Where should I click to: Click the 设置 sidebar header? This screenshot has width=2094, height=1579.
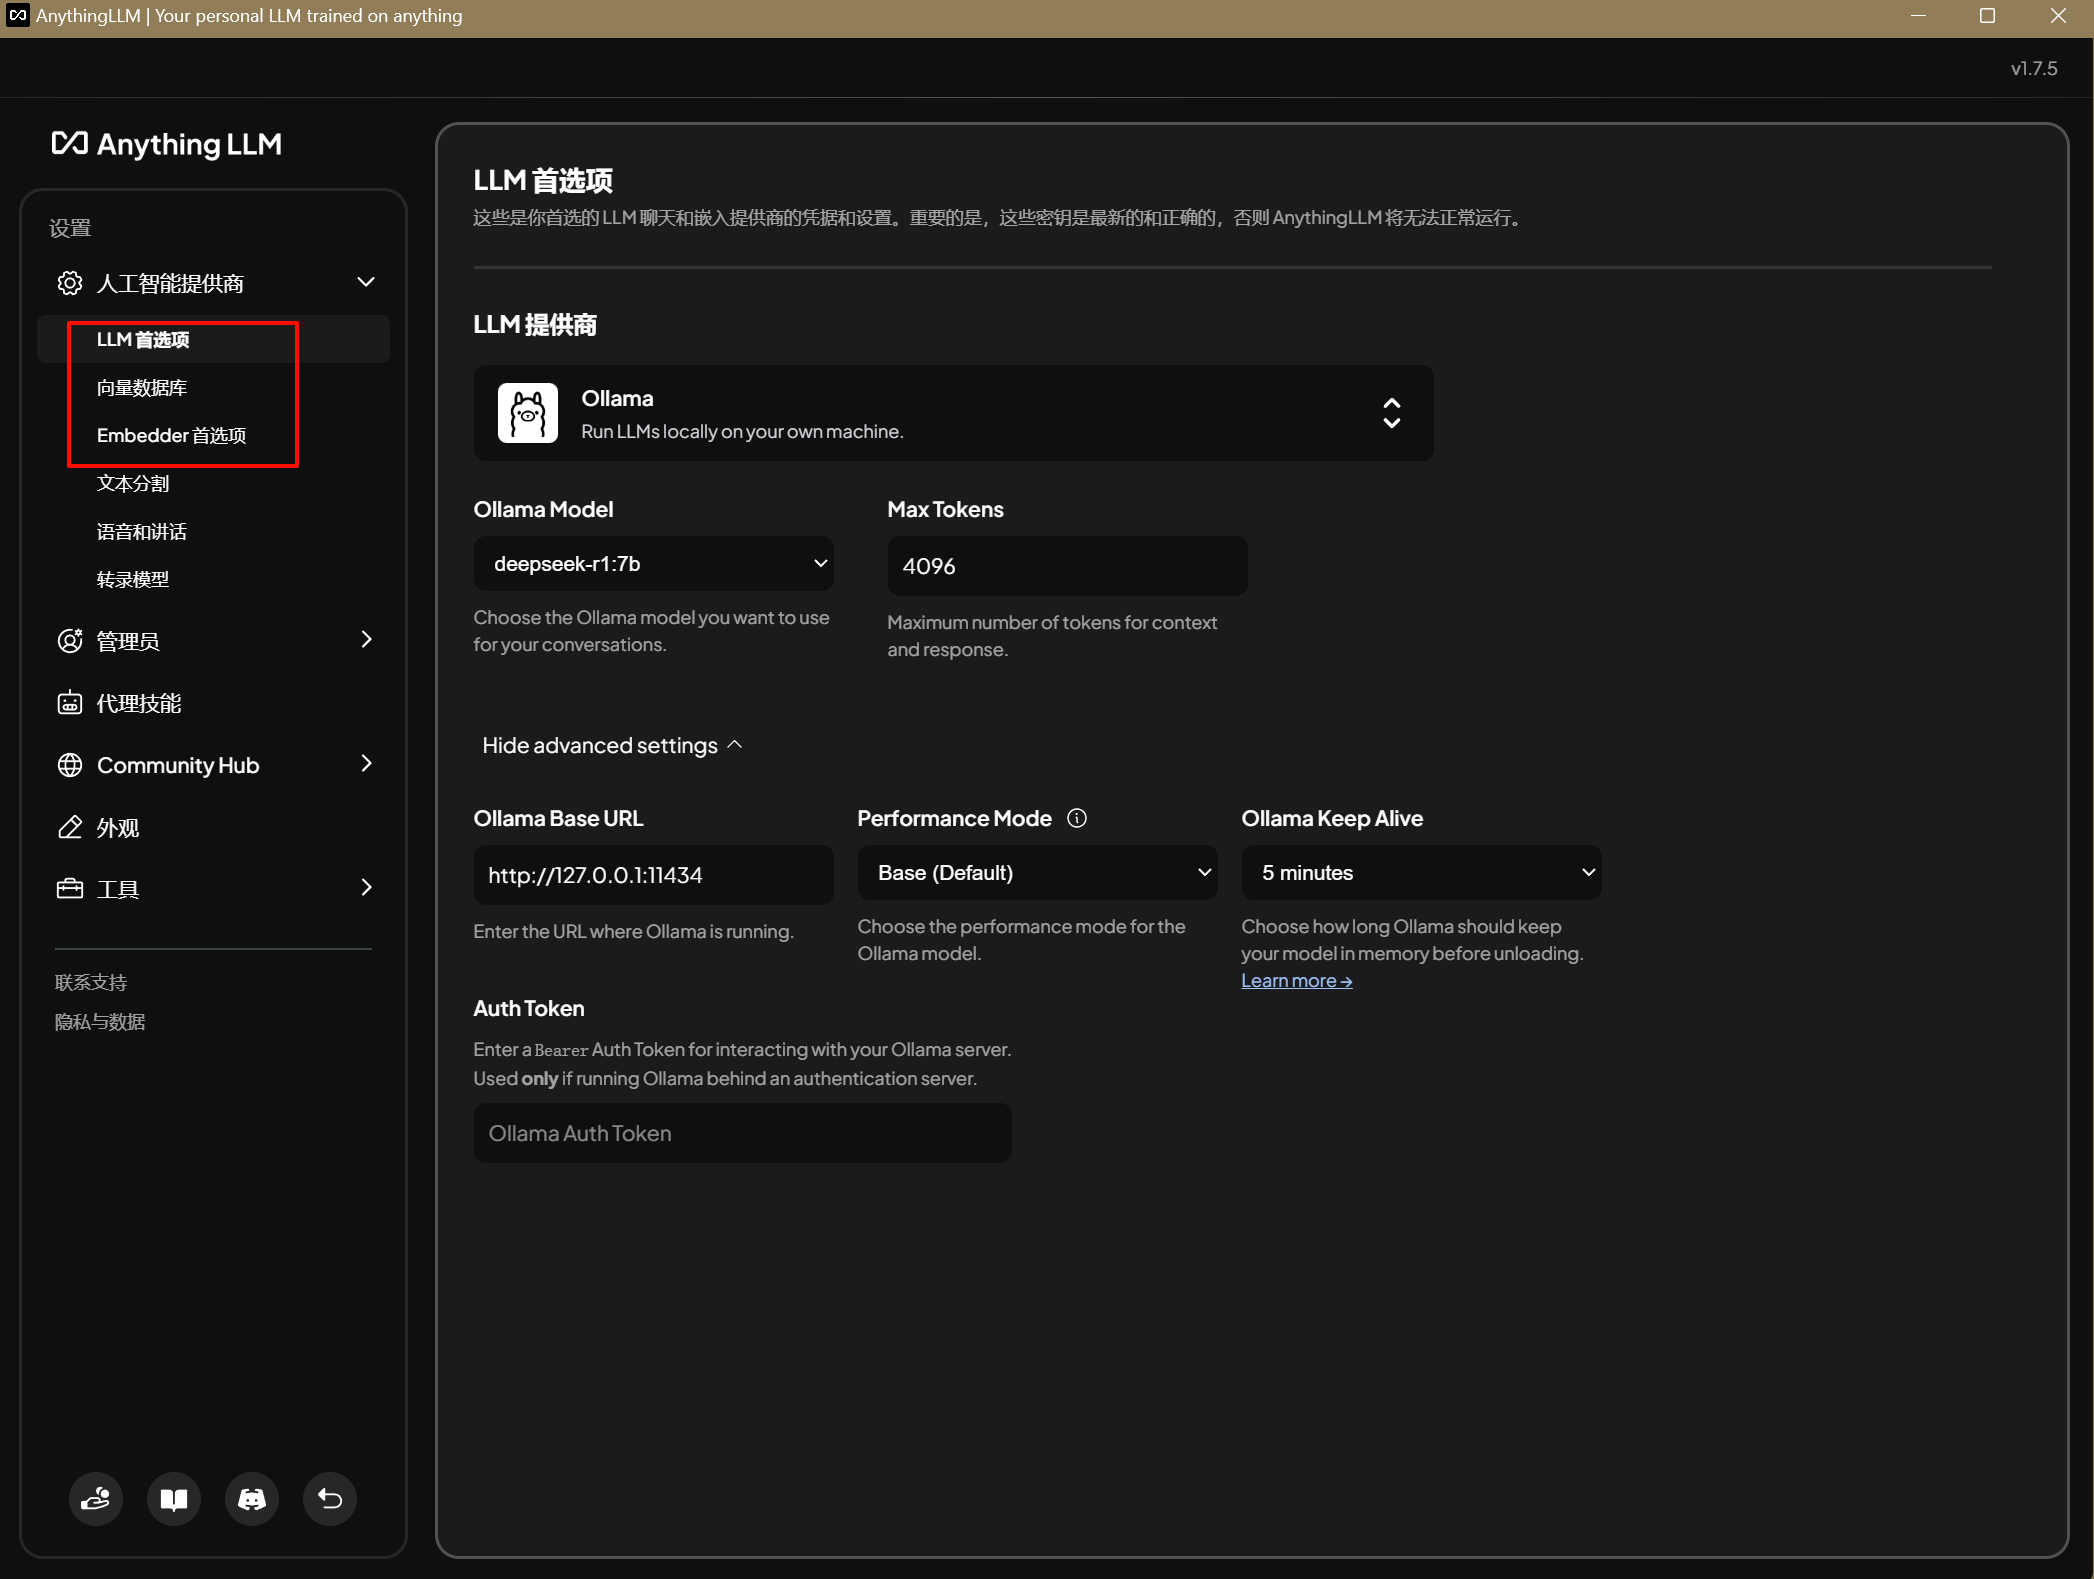pyautogui.click(x=70, y=228)
